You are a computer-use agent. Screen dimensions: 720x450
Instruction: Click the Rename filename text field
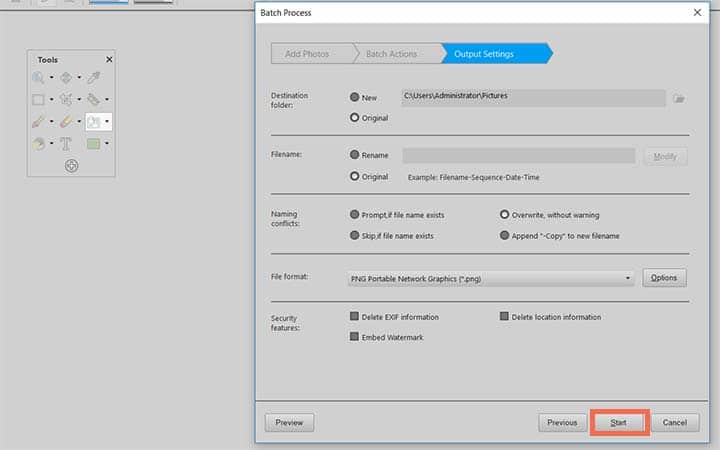click(519, 156)
